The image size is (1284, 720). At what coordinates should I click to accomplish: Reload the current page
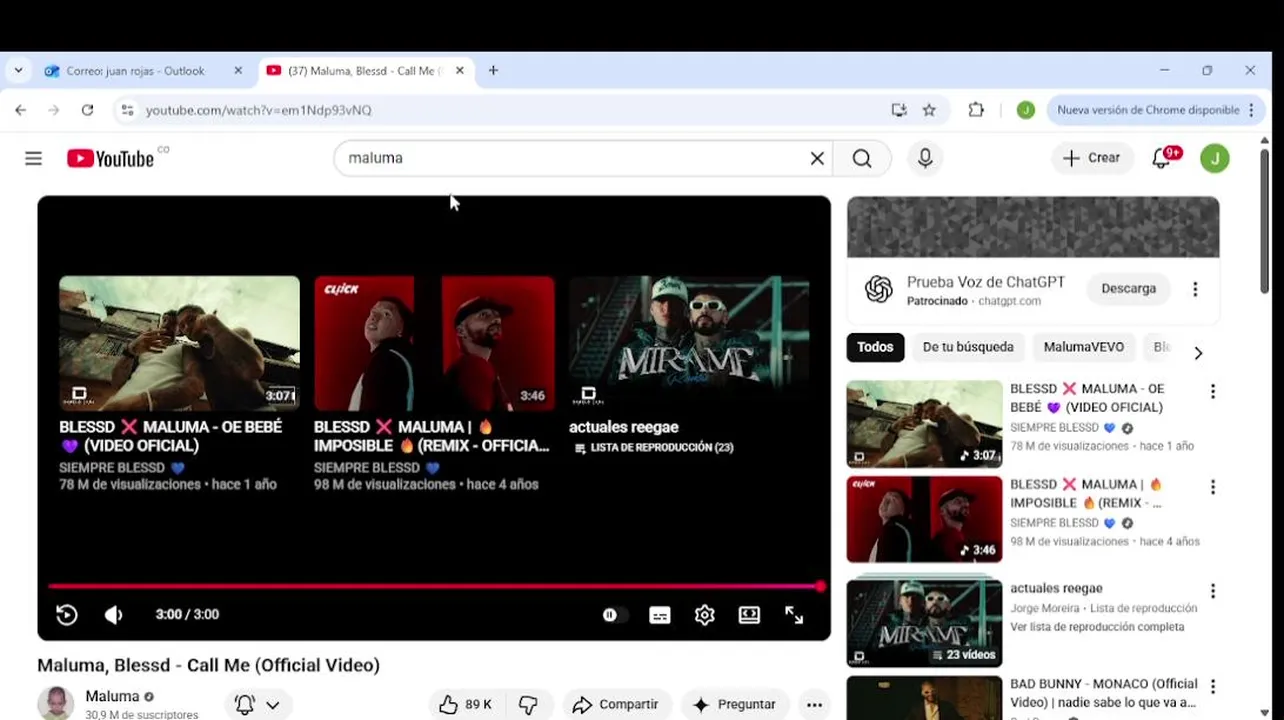pos(87,110)
